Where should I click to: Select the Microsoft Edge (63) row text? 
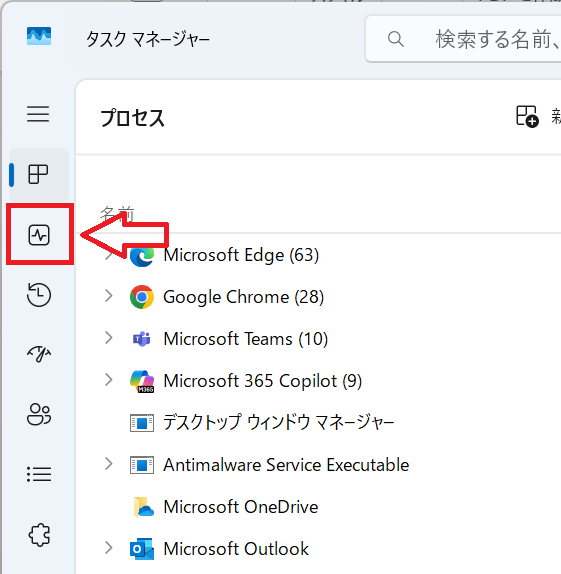pyautogui.click(x=241, y=255)
